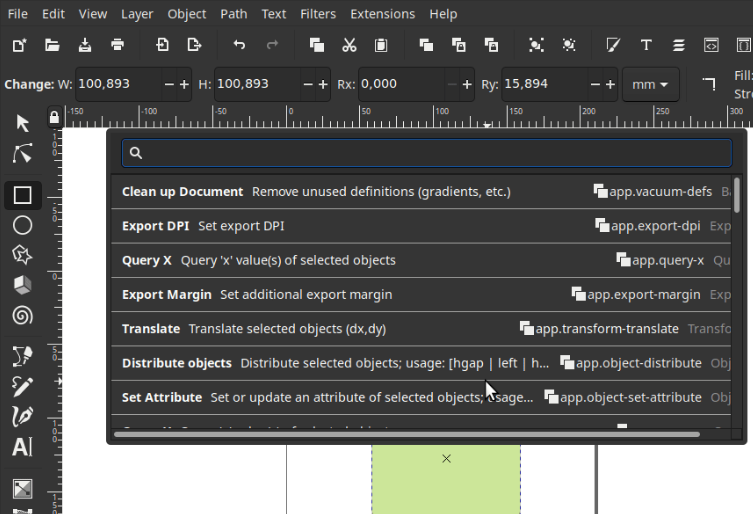Increase the width value with plus button
The image size is (753, 514).
[x=184, y=85]
